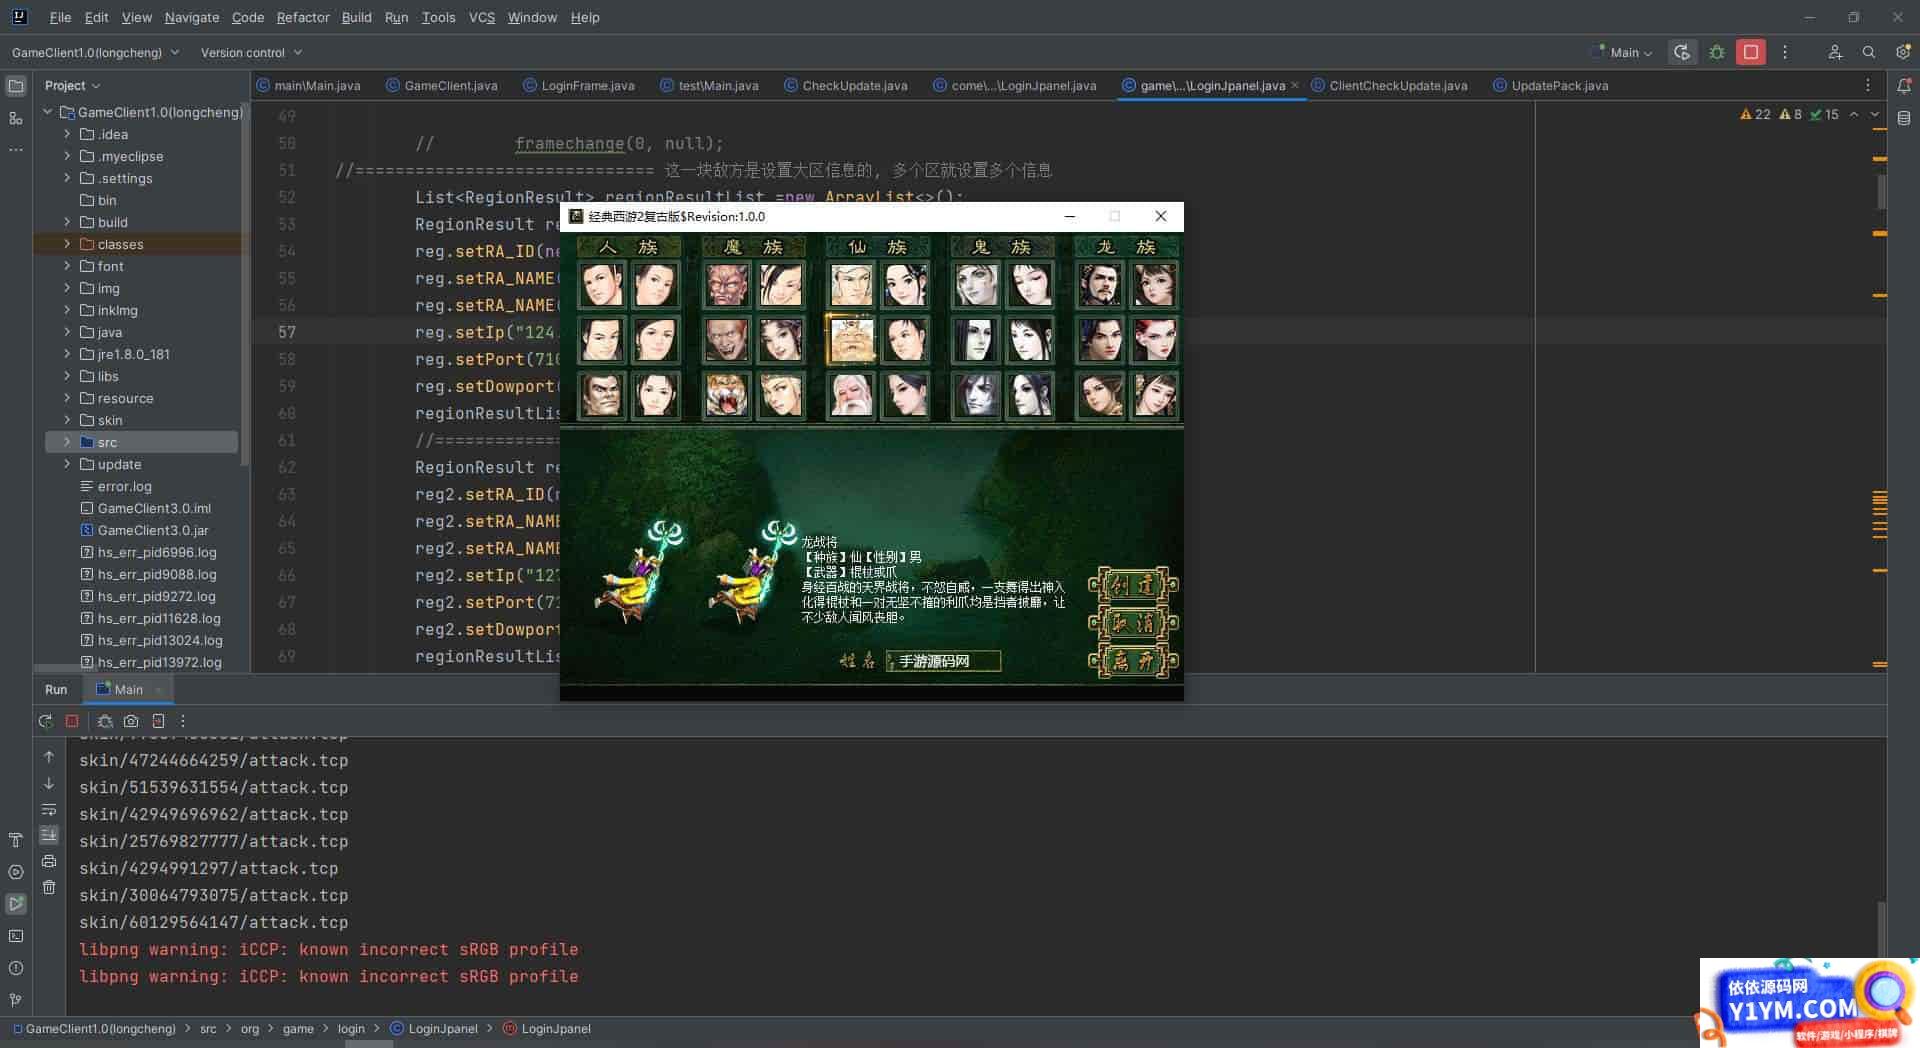Click the clear console trash icon
Image resolution: width=1920 pixels, height=1048 pixels.
(x=49, y=887)
